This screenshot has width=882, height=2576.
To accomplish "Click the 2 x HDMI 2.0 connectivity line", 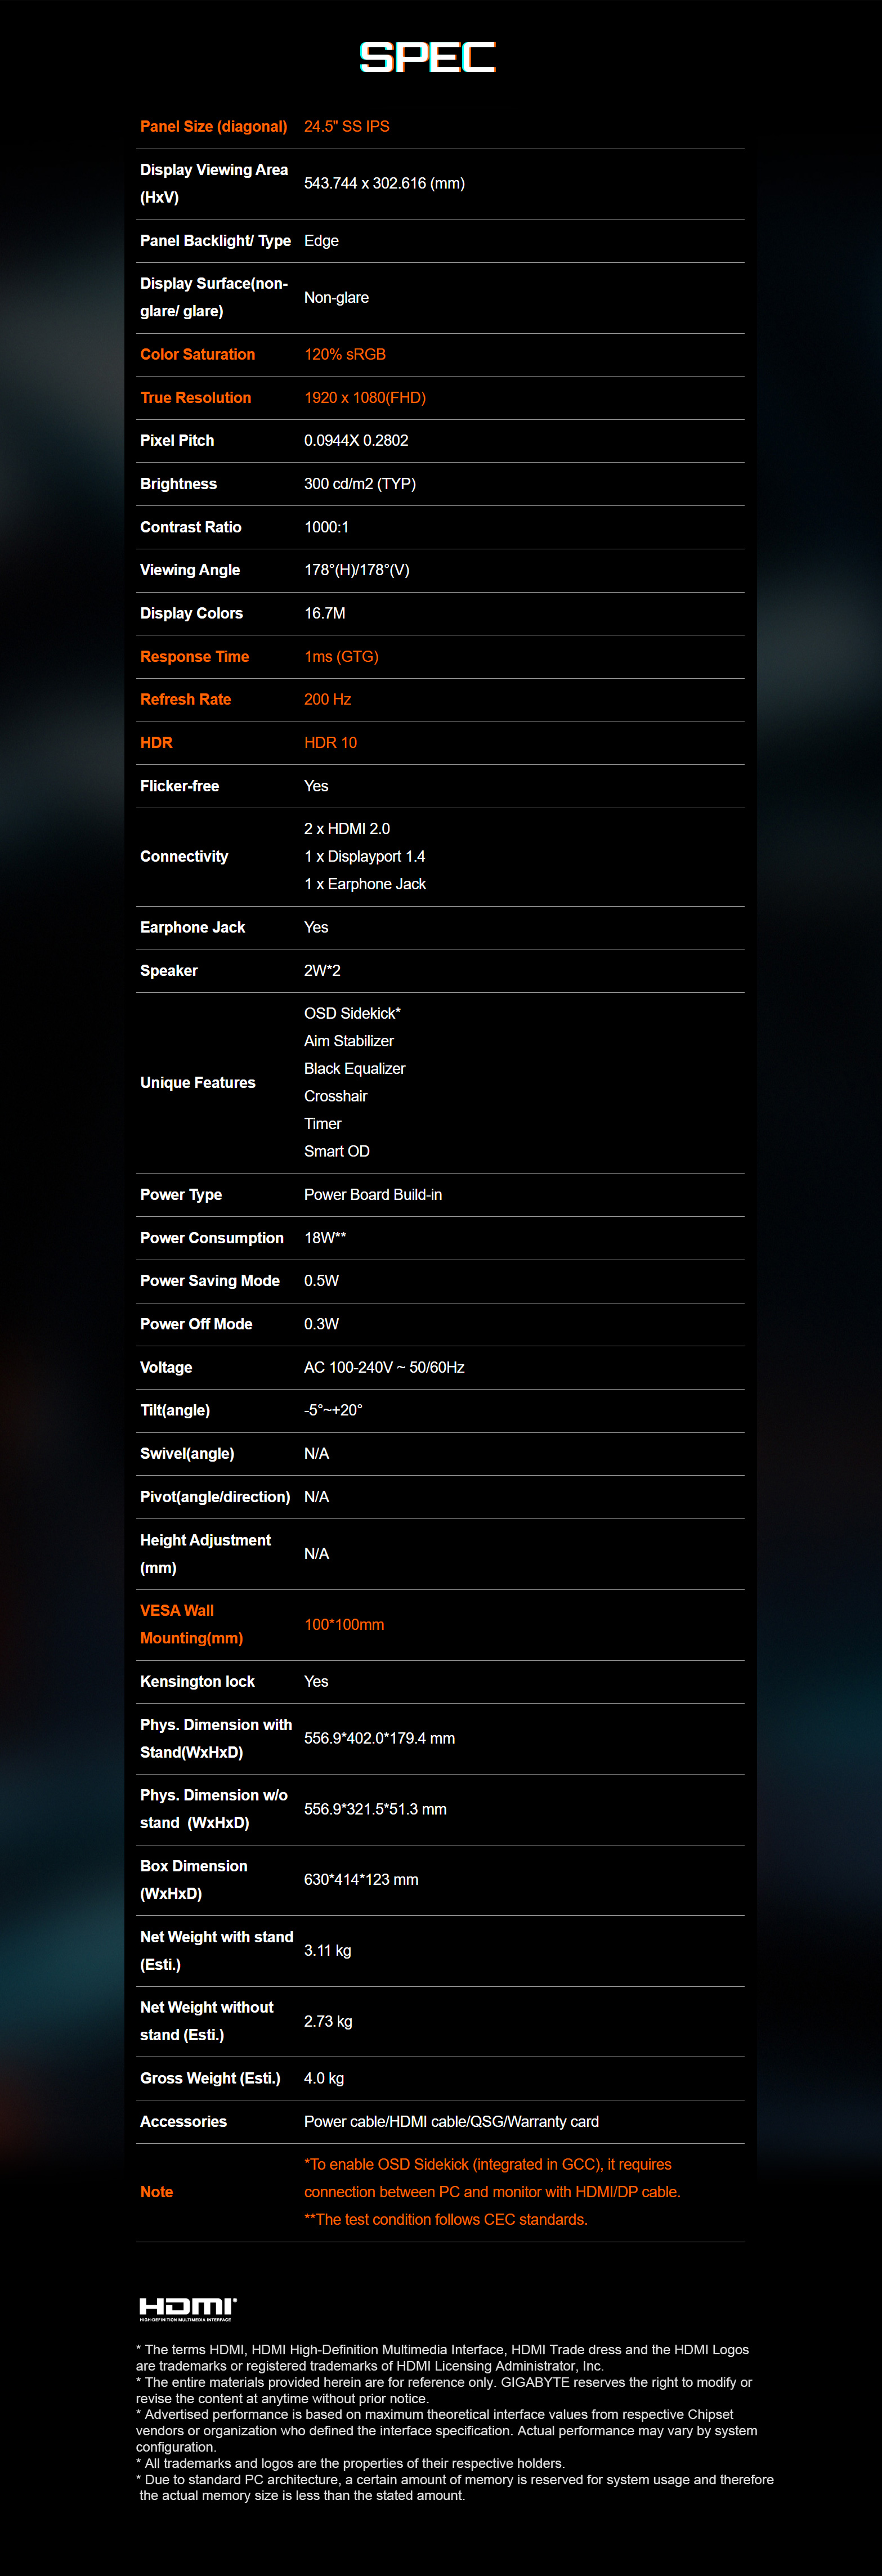I will (x=346, y=829).
